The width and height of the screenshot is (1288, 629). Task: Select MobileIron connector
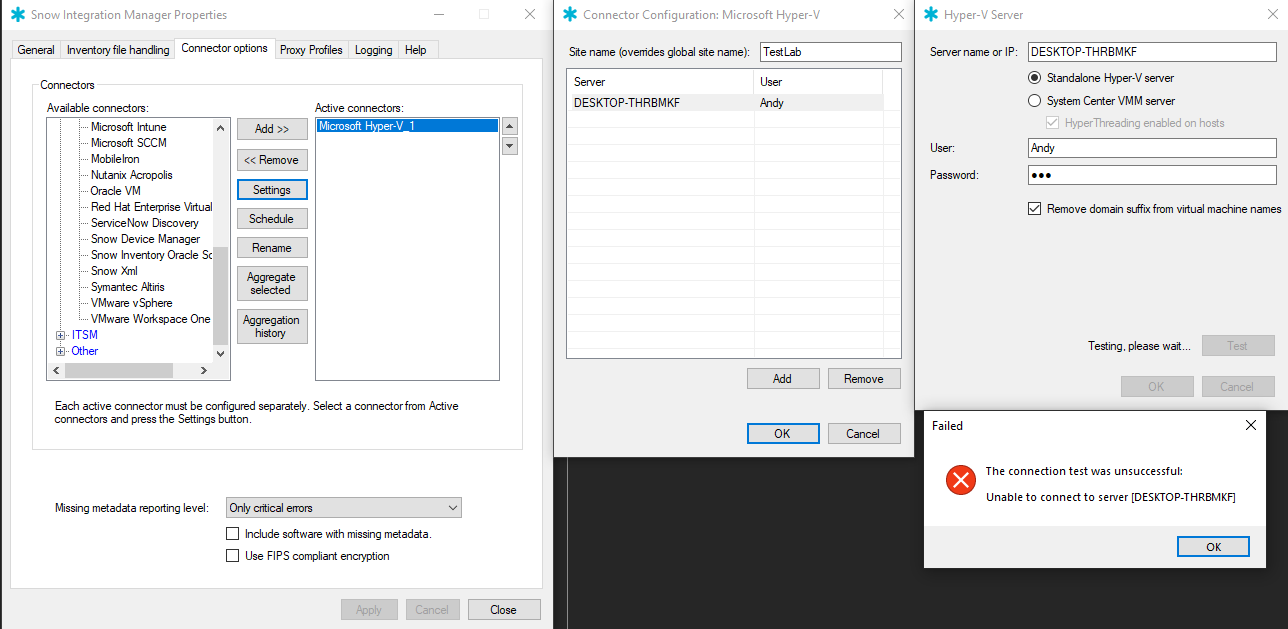coord(115,159)
